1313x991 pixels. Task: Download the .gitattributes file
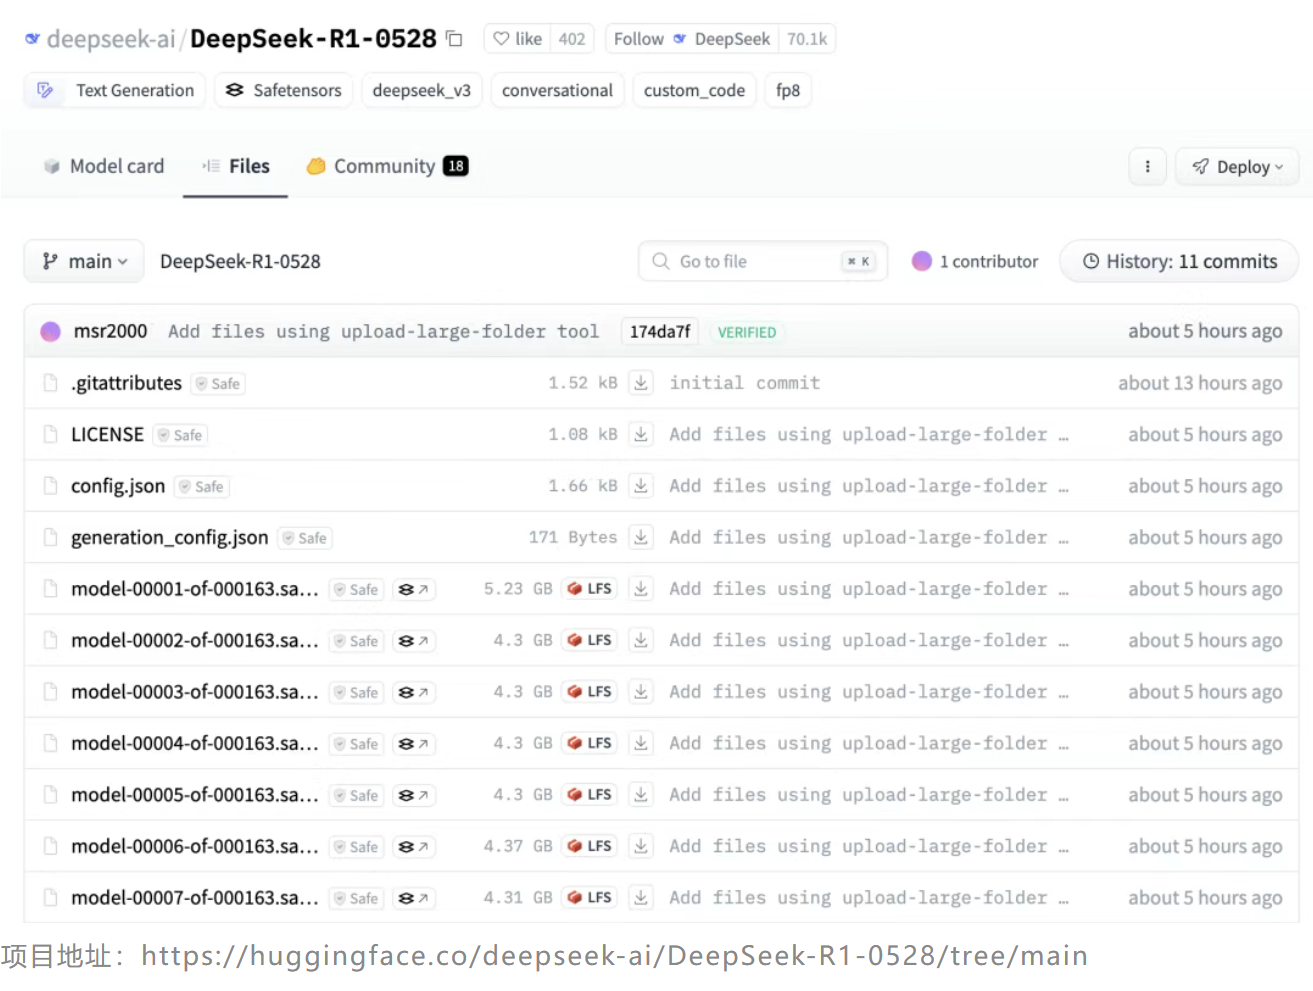[641, 382]
